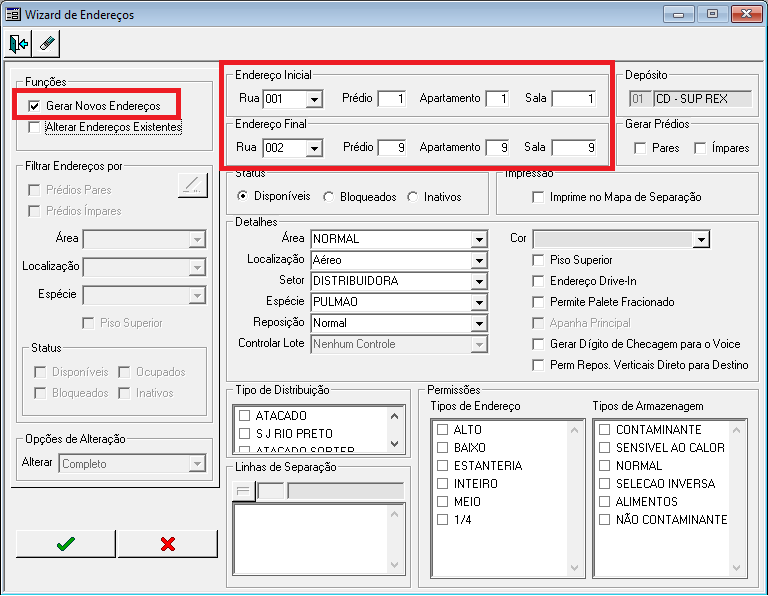
Task: Check the Piso Superior option in Detalhes
Action: (x=538, y=260)
